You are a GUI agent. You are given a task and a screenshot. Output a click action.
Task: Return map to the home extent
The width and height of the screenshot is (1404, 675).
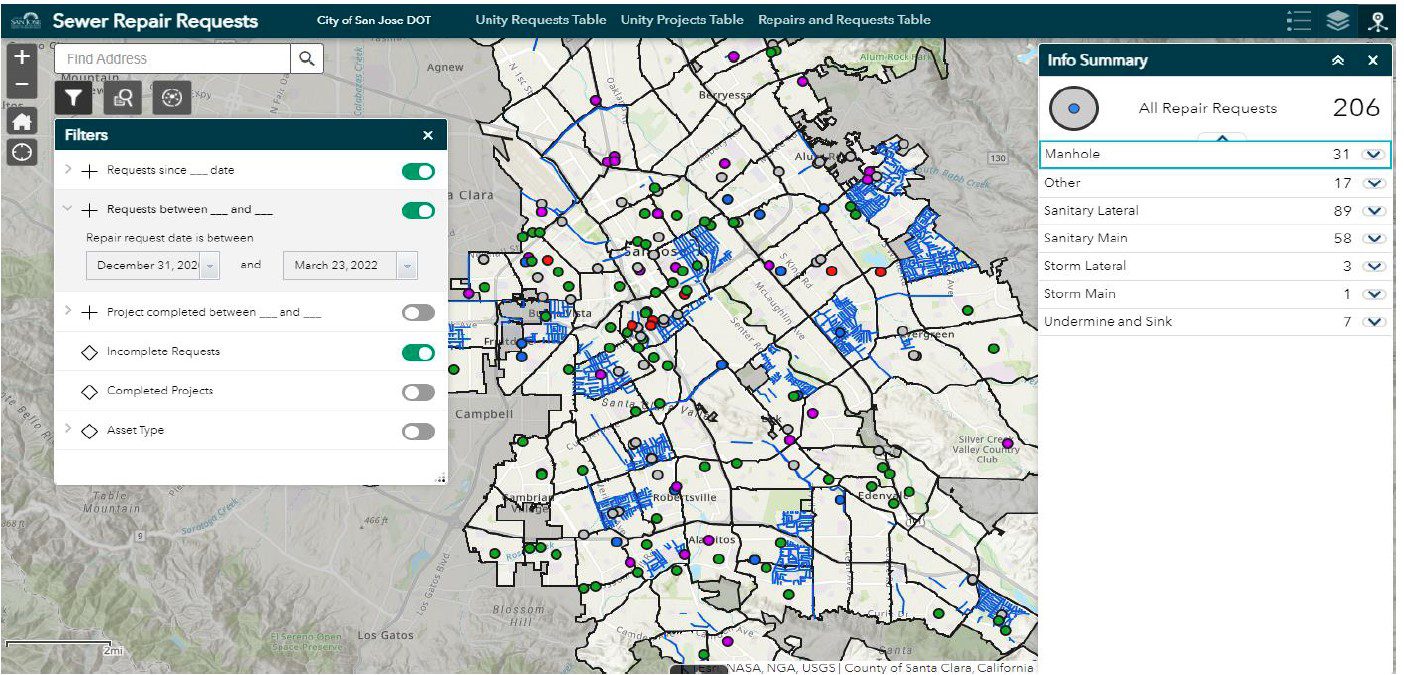click(22, 121)
